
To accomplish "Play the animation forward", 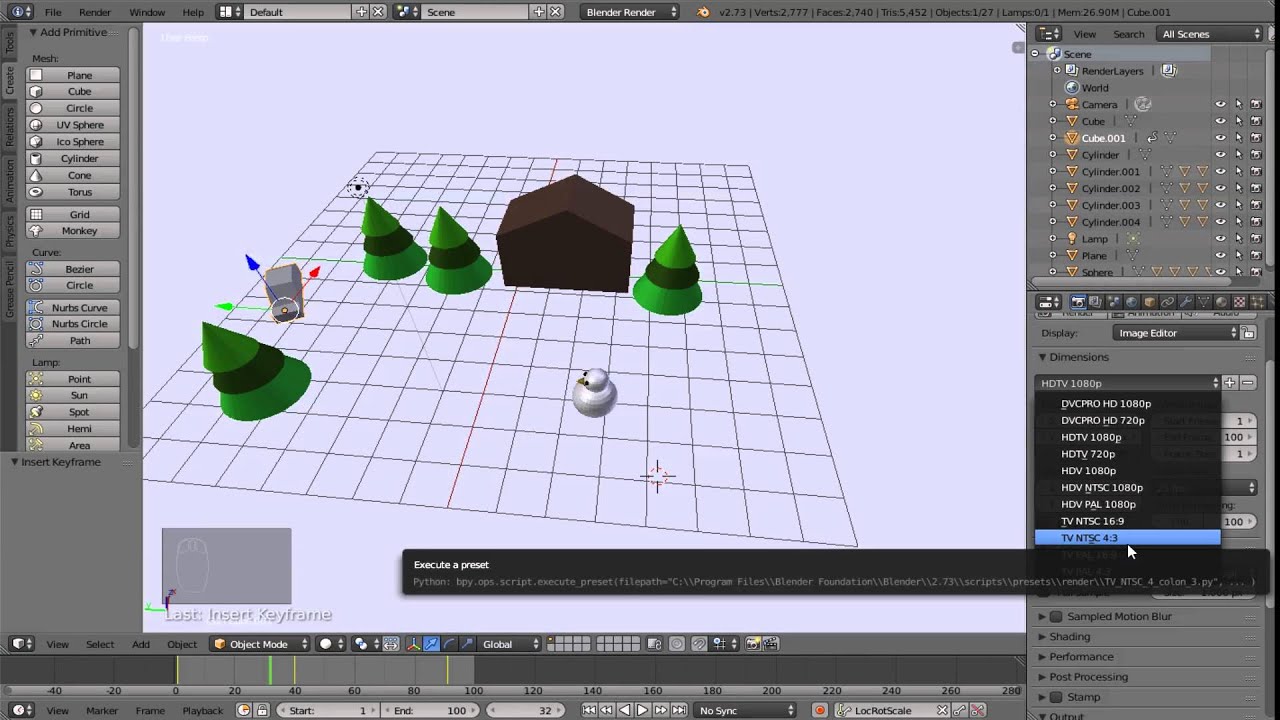I will coord(643,710).
